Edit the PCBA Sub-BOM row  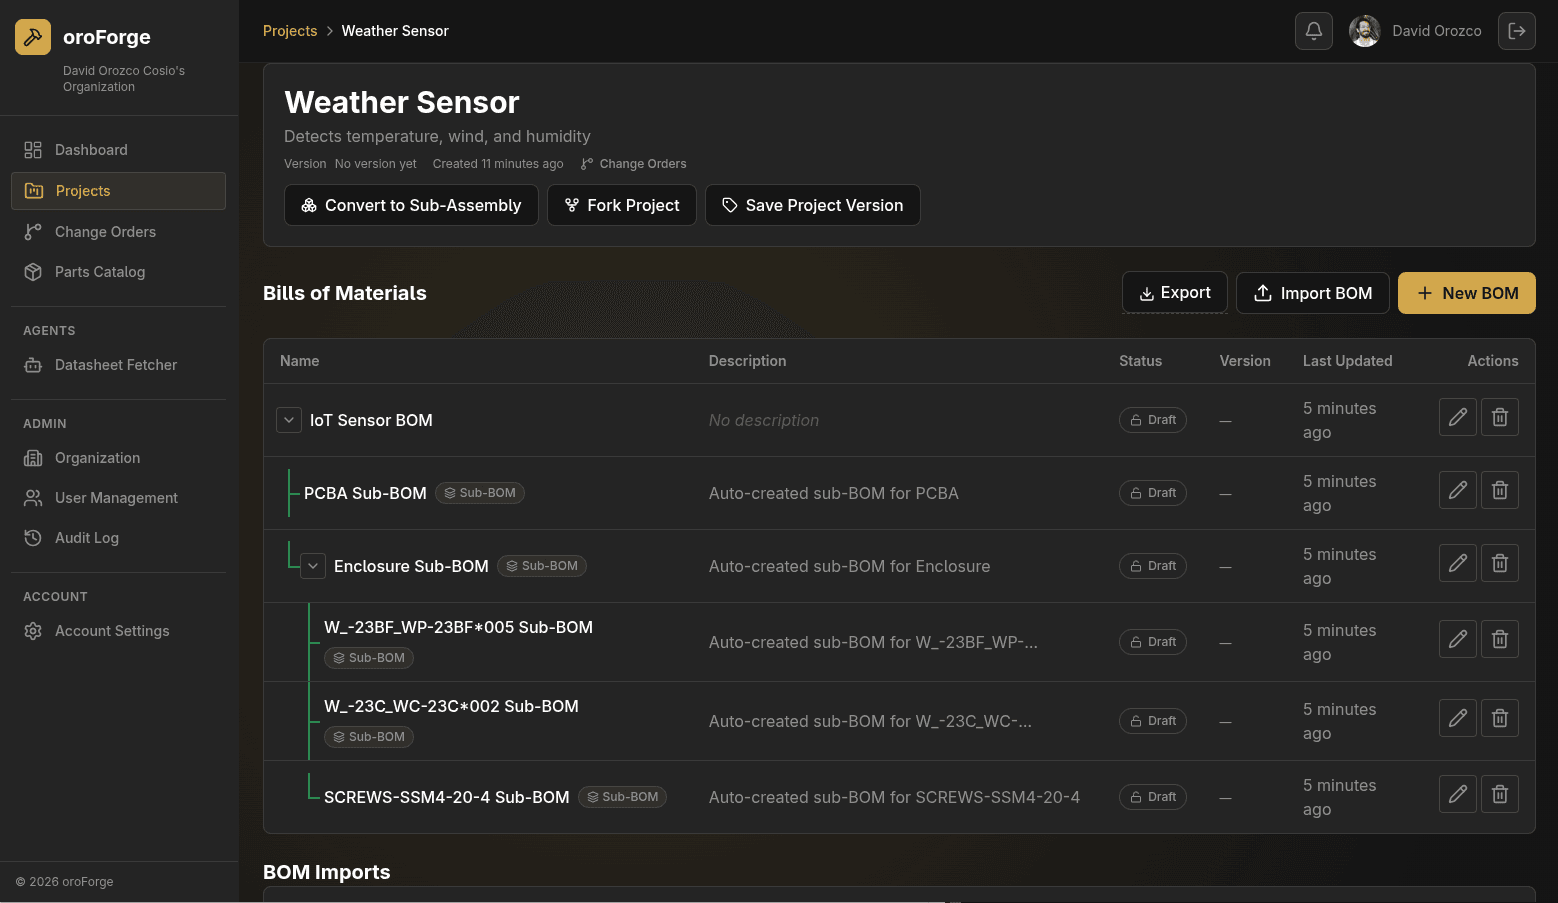coord(1458,490)
